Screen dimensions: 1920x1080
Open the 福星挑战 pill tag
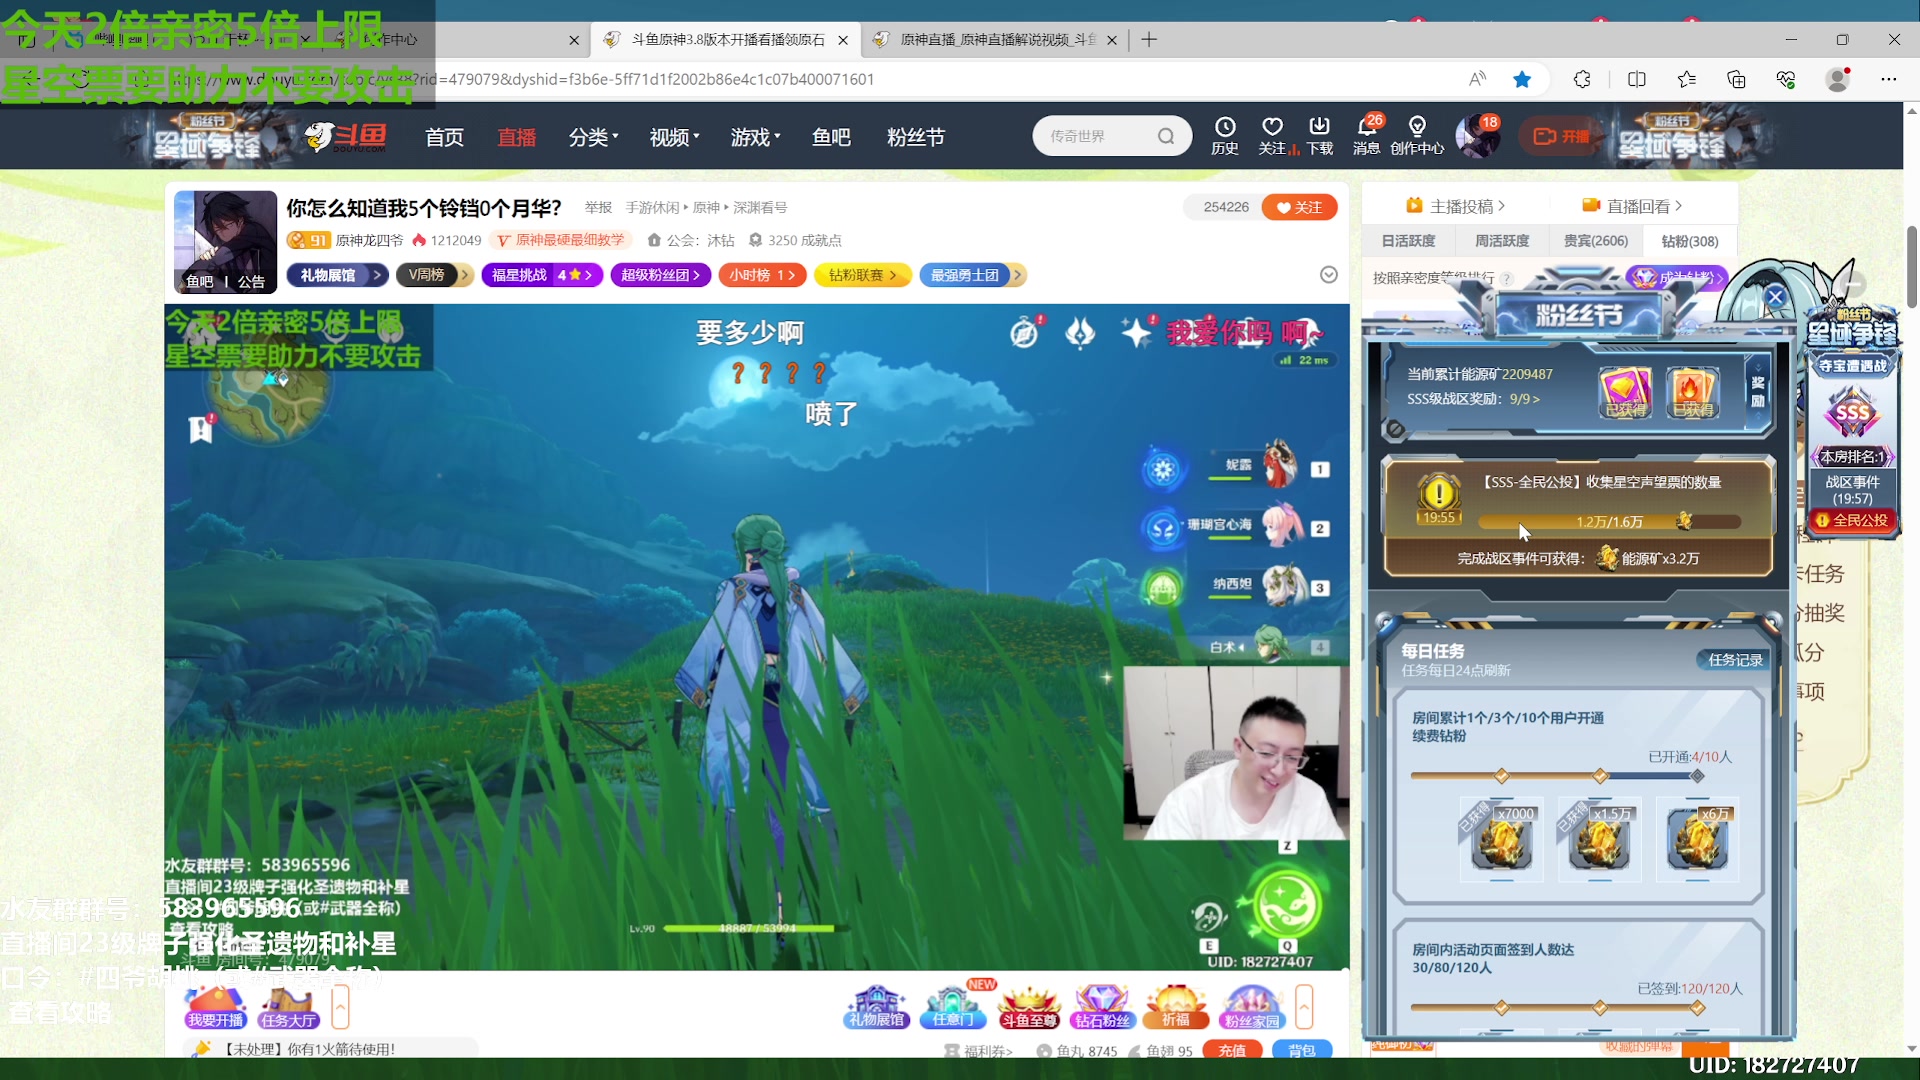(x=542, y=275)
